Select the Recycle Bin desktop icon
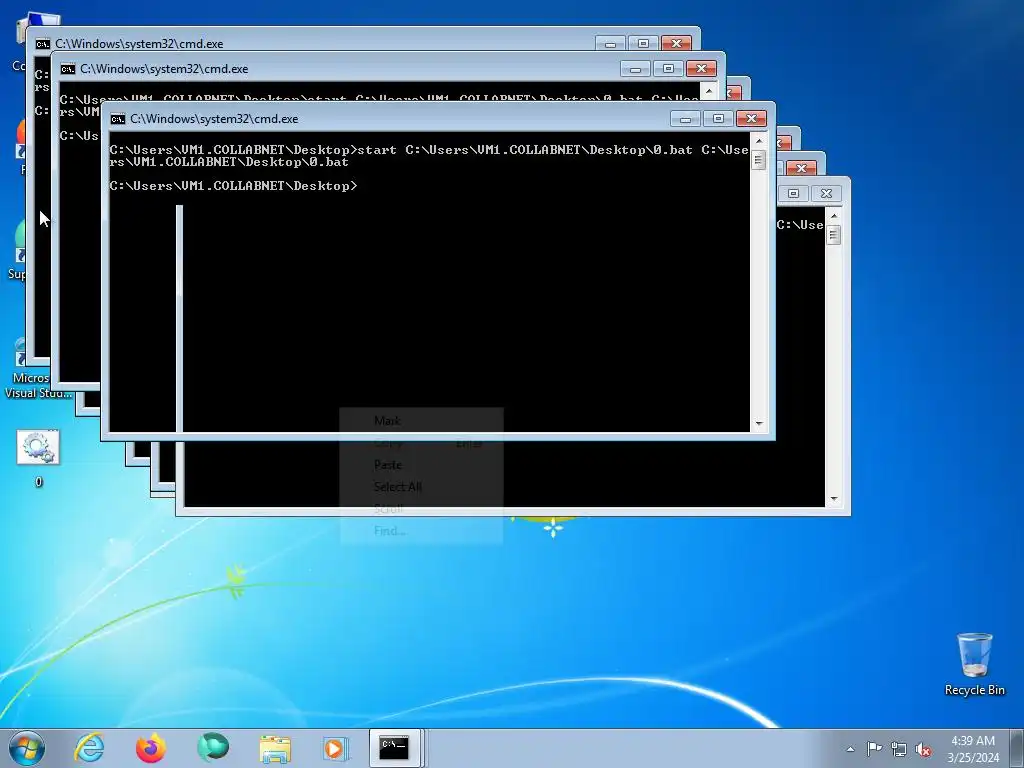Screen dimensions: 1024x768 tap(974, 664)
